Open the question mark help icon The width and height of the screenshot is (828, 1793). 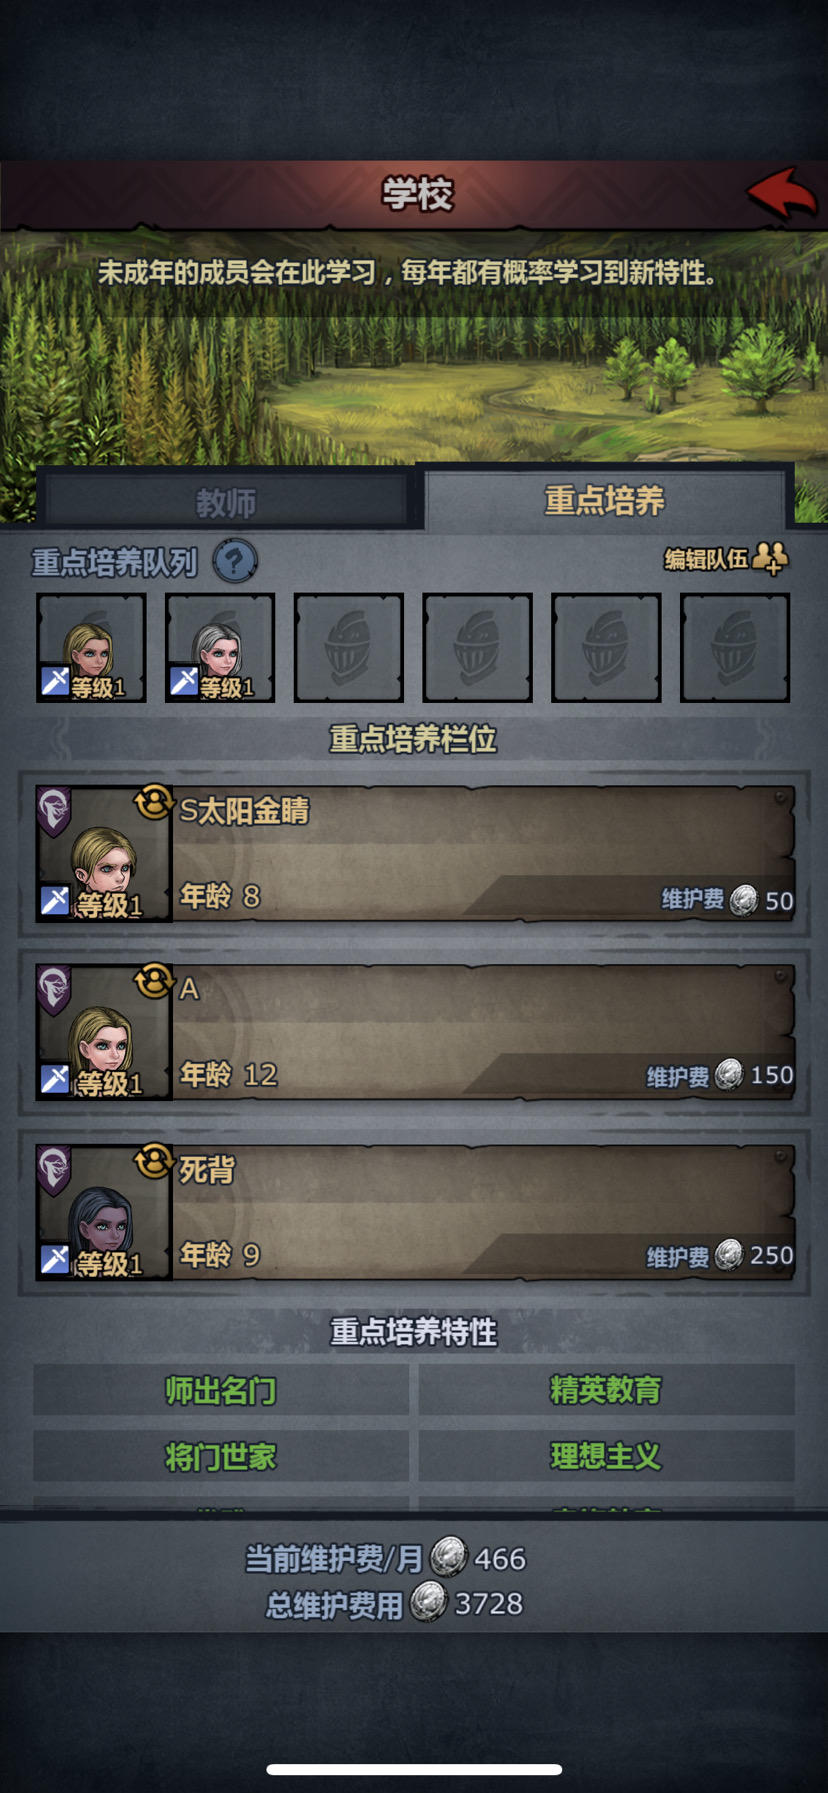click(235, 561)
